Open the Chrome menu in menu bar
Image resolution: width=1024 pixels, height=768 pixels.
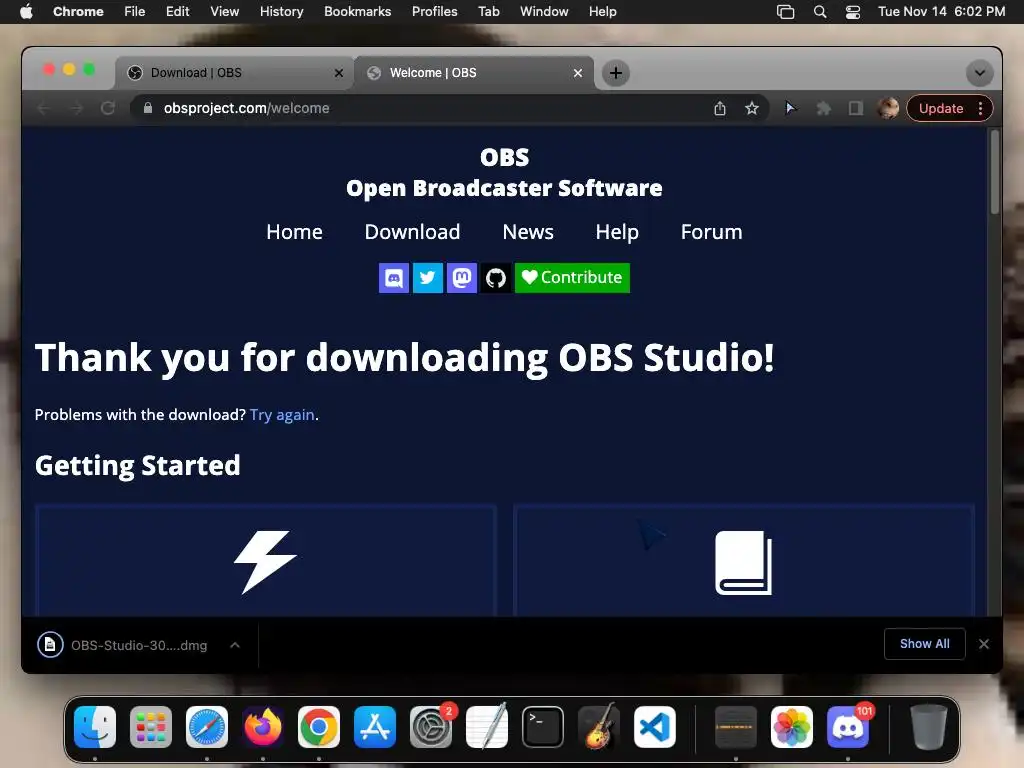point(78,12)
